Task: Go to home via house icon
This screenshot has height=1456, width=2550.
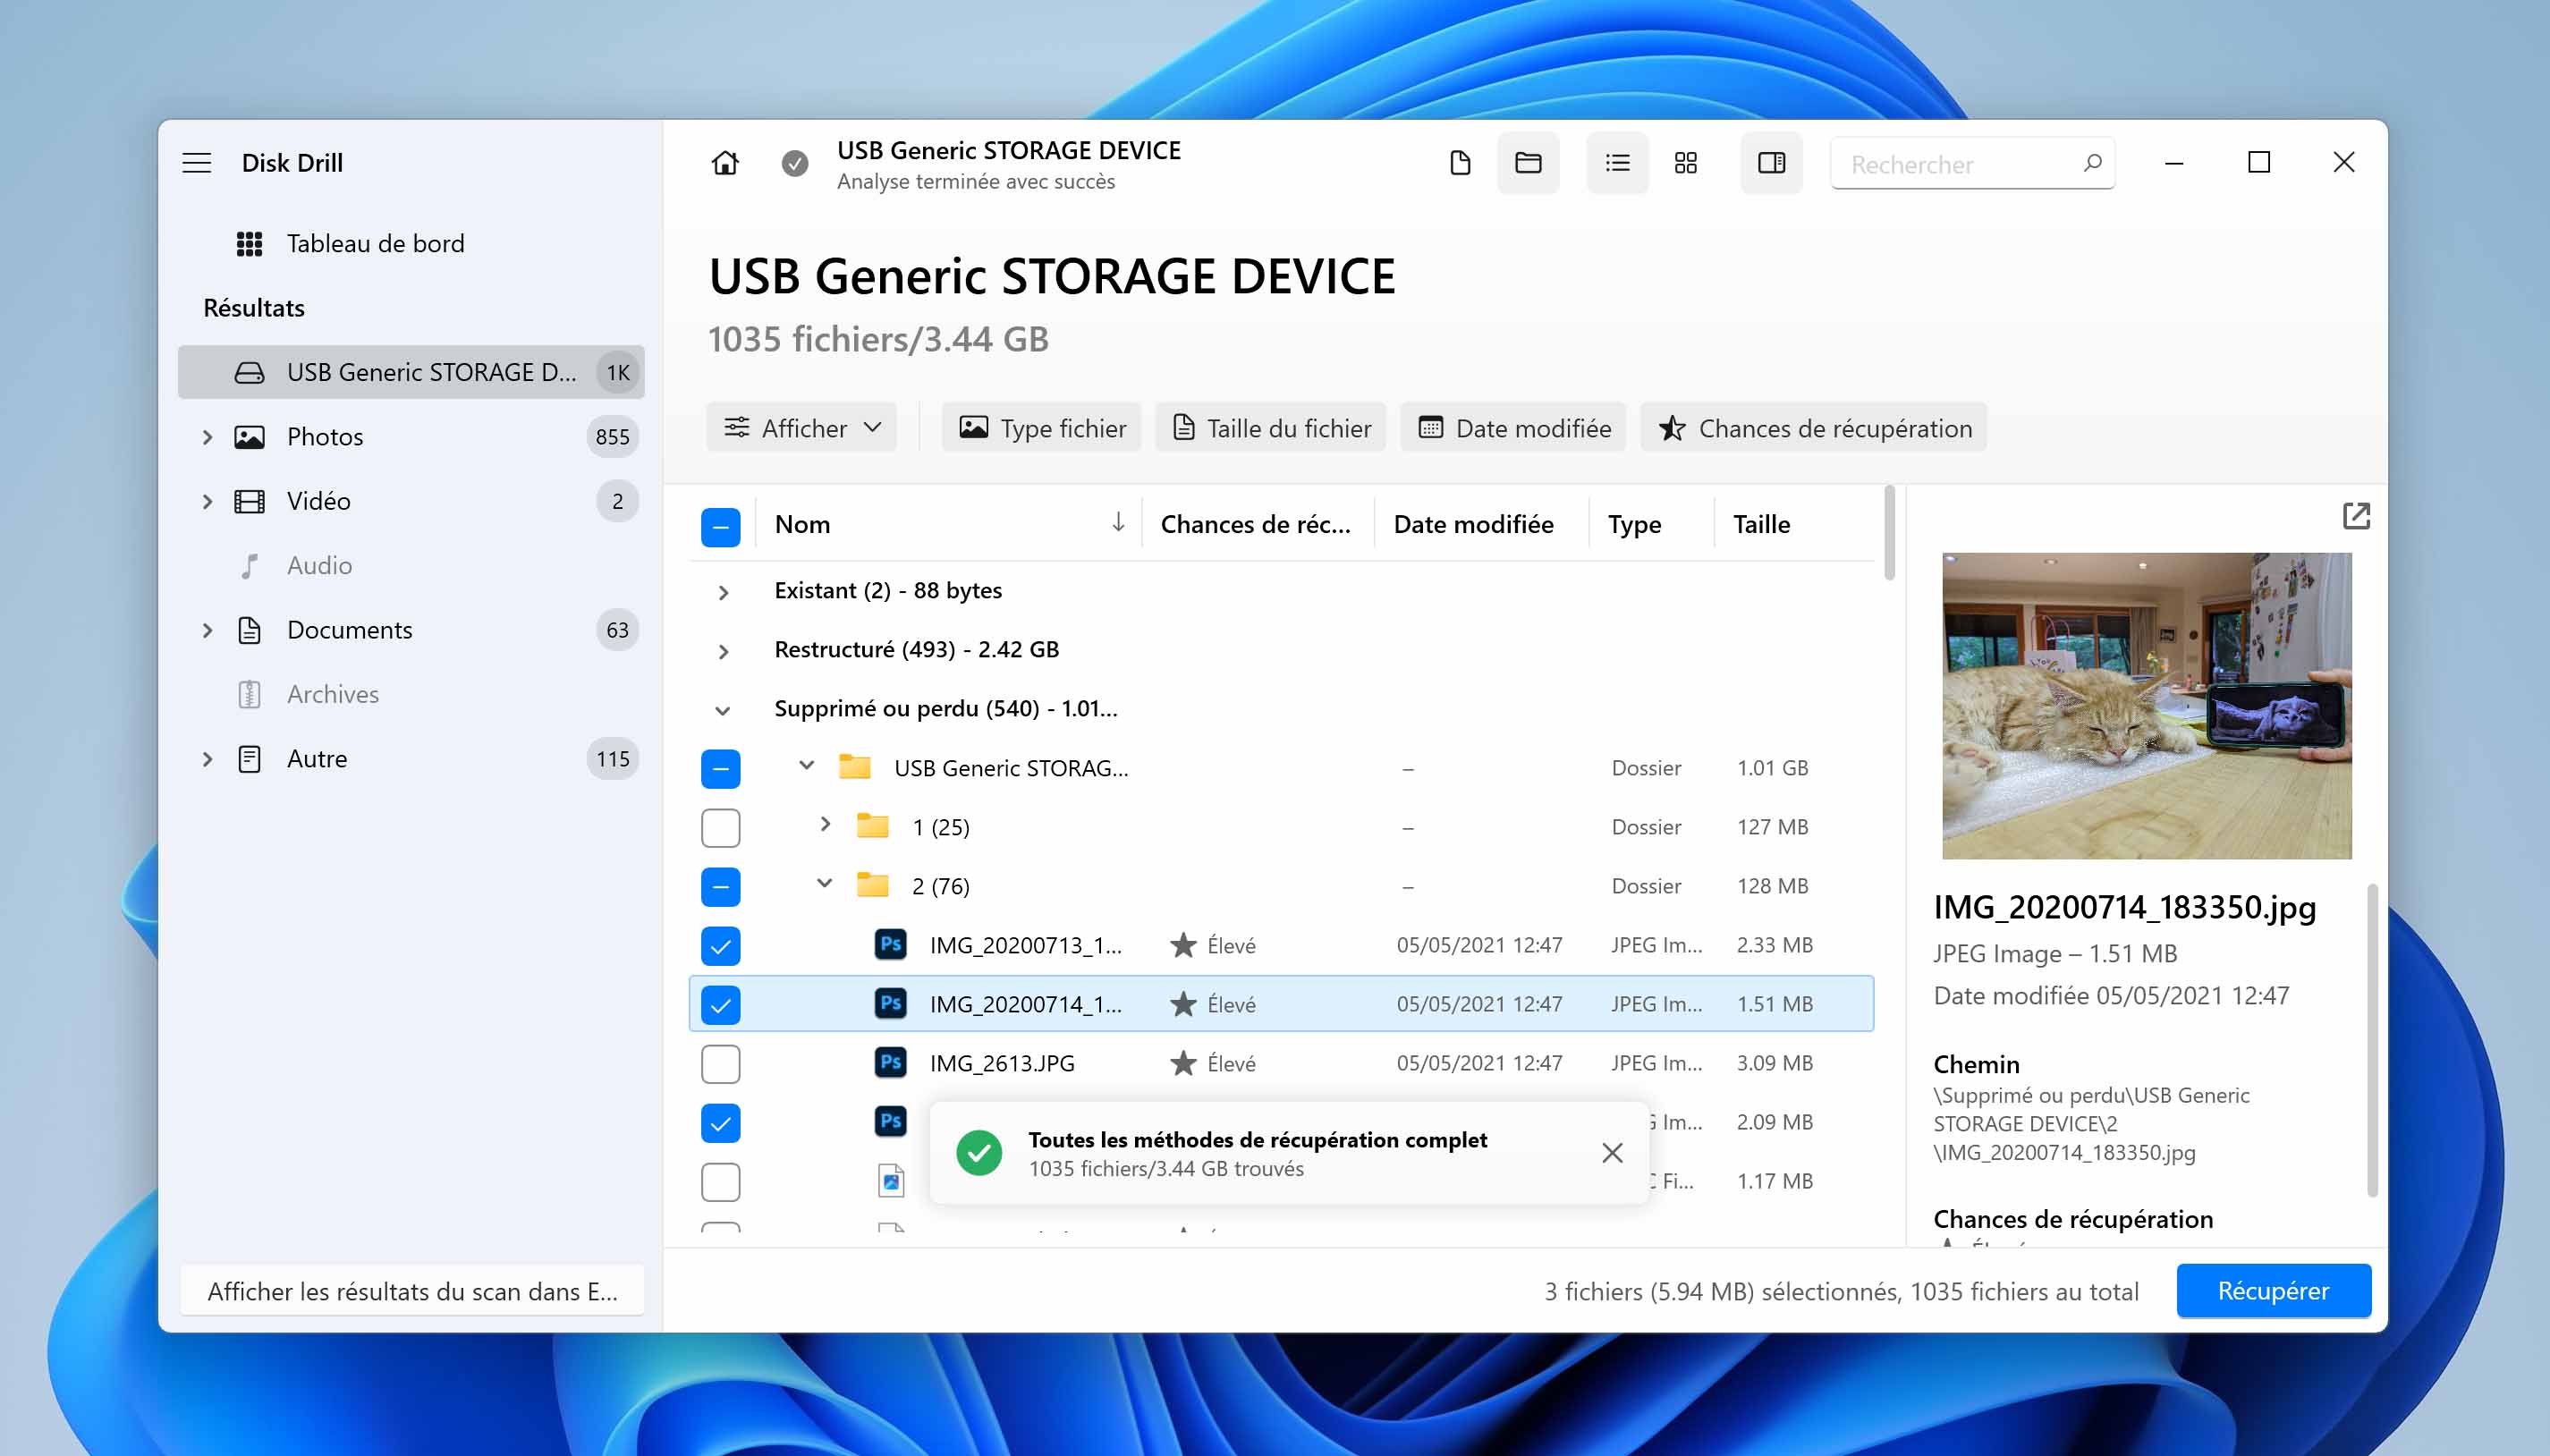Action: 725,163
